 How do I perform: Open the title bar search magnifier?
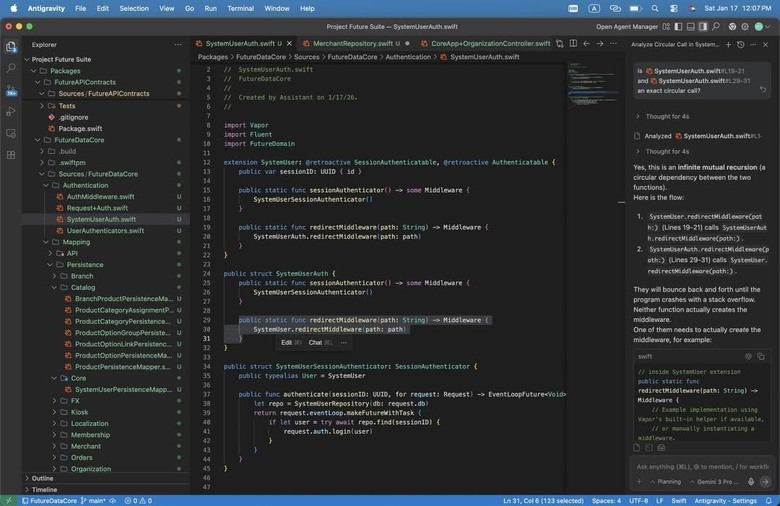coord(716,26)
